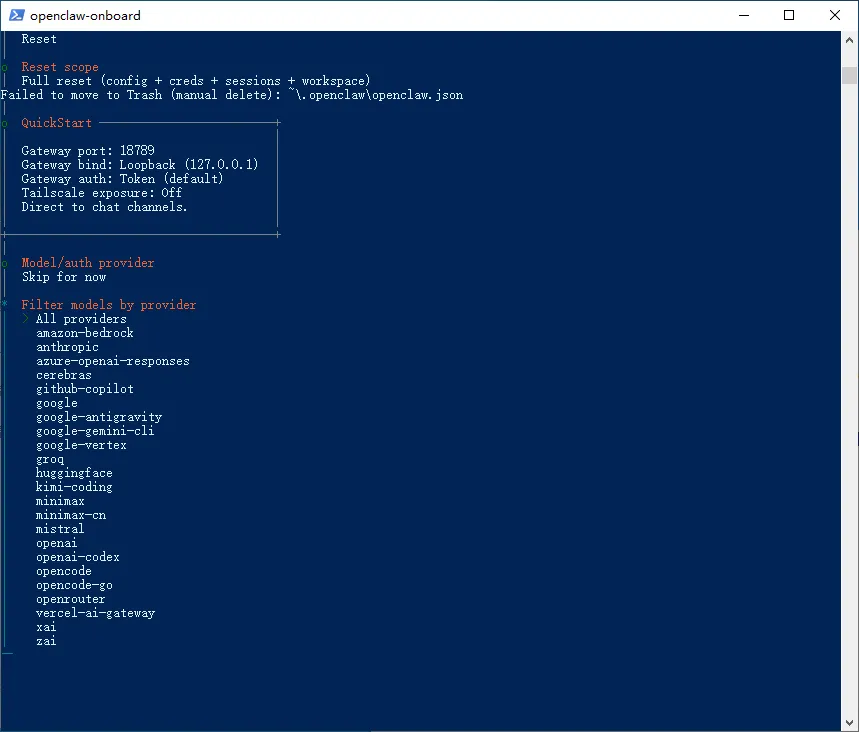Click the PowerShell icon in the title bar
Viewport: 859px width, 732px height.
(x=16, y=15)
